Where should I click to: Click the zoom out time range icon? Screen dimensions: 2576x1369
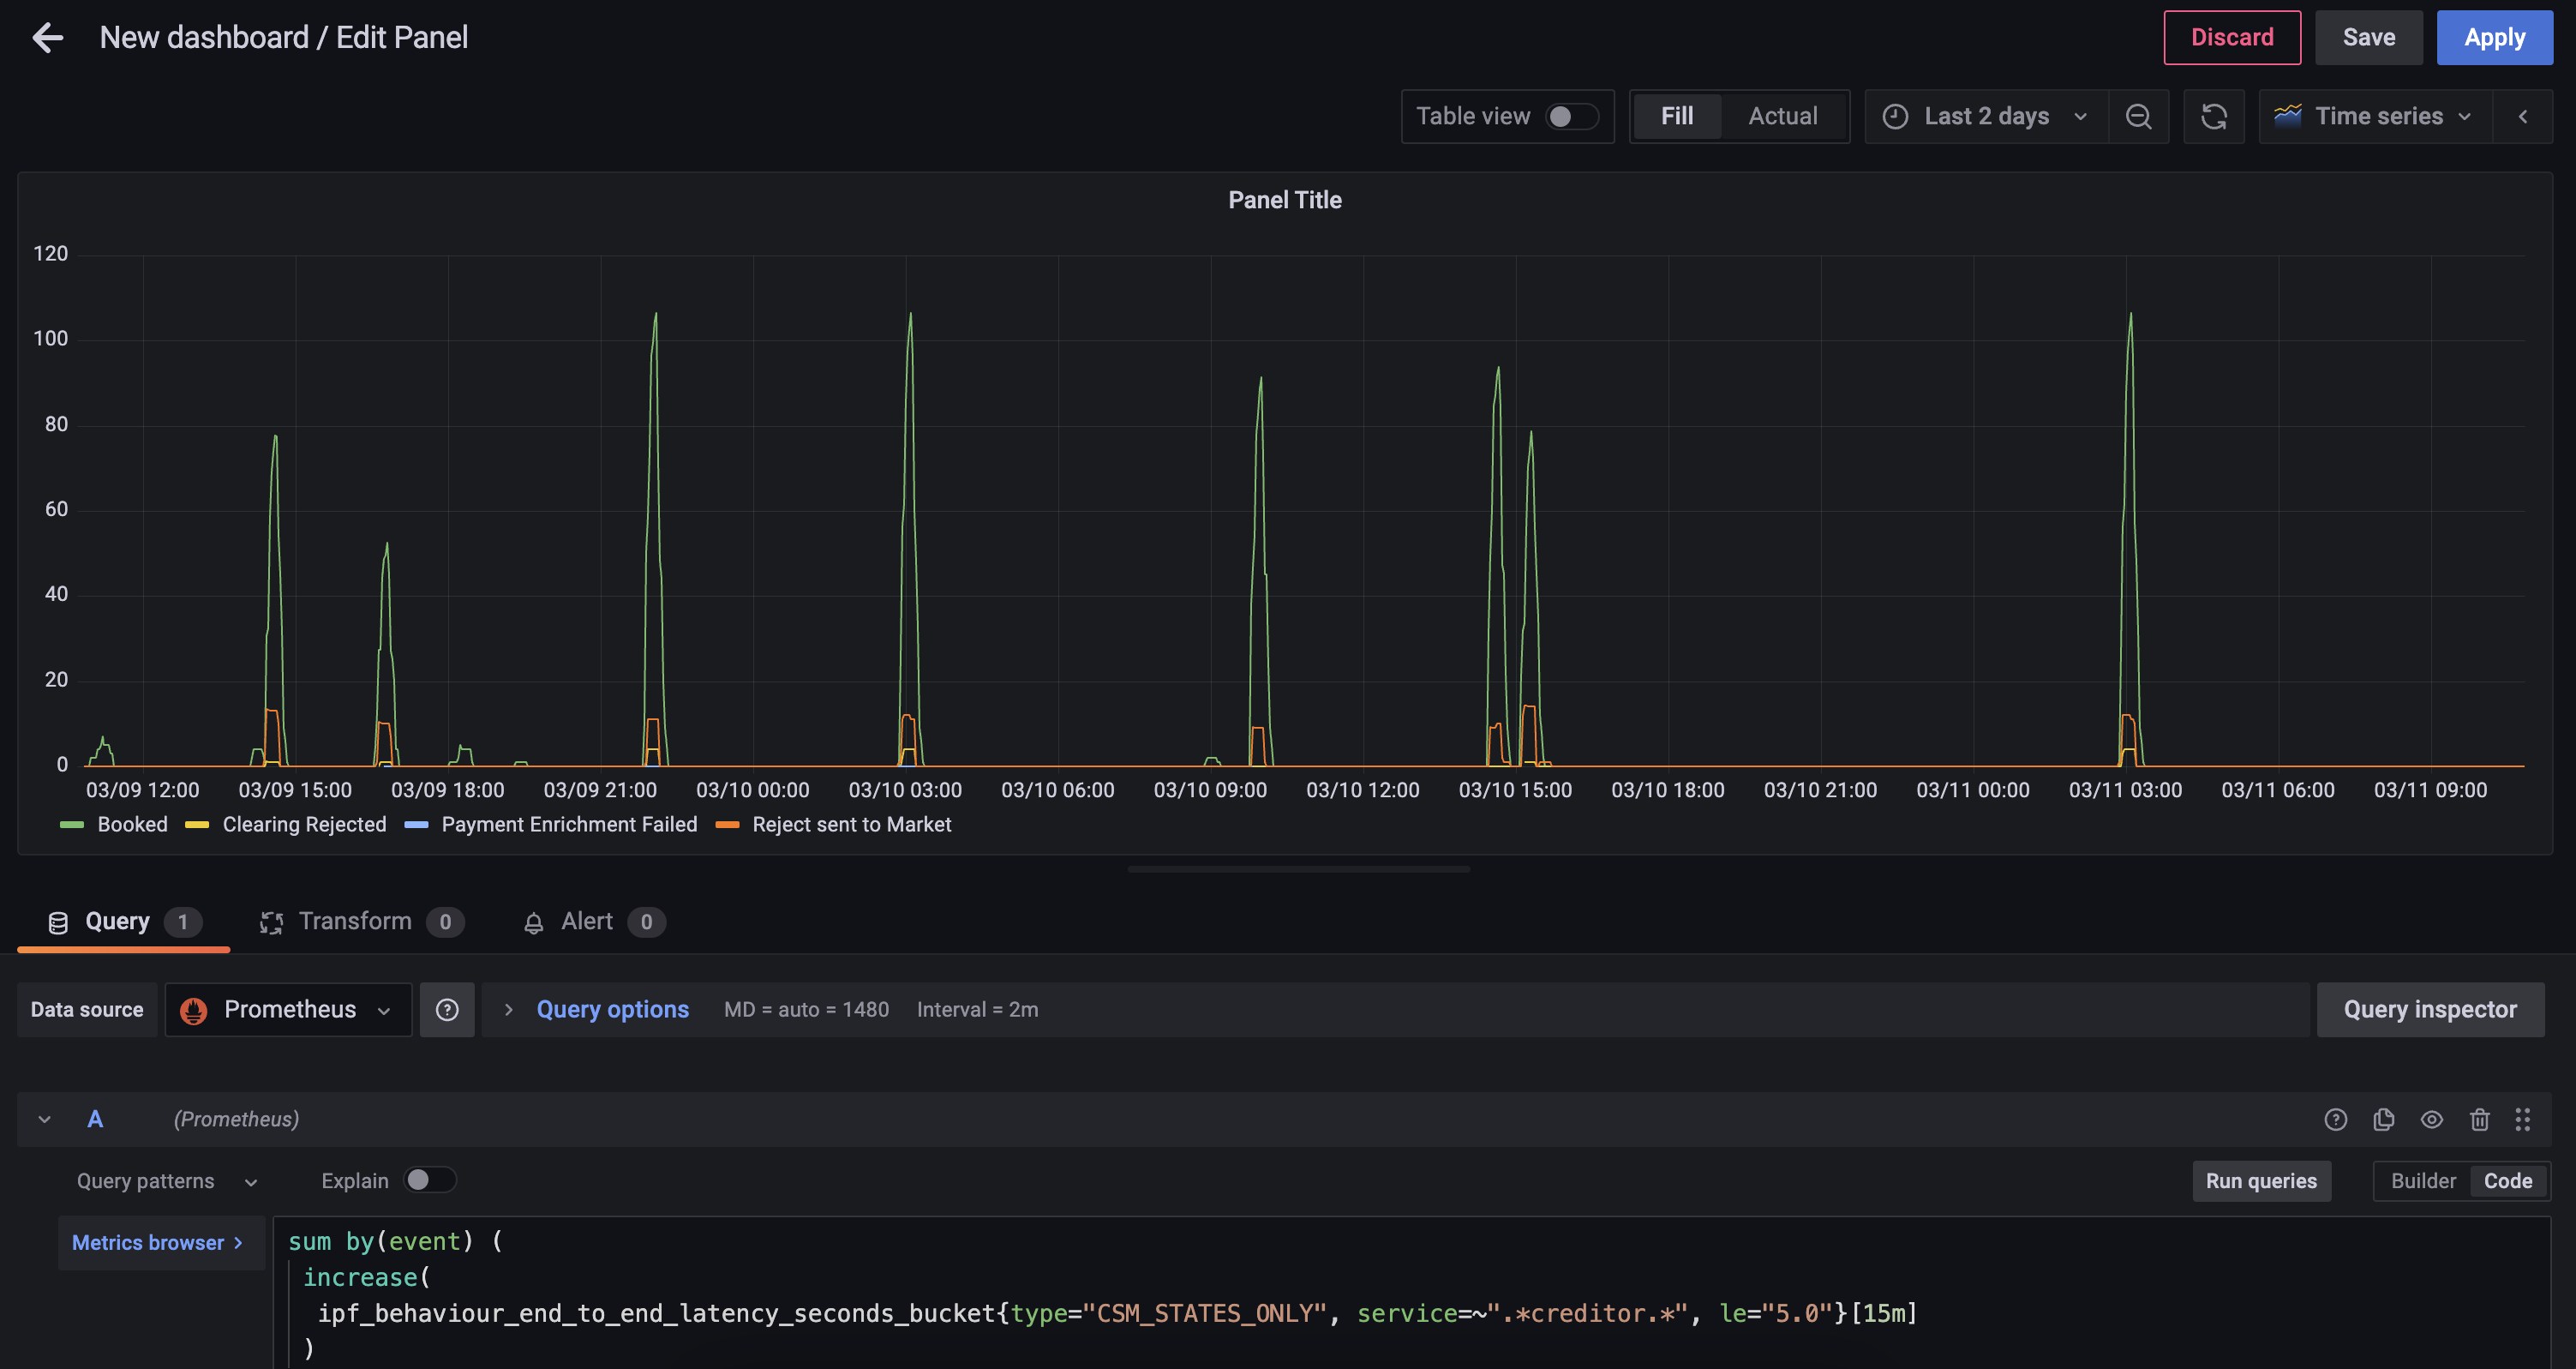(2138, 117)
